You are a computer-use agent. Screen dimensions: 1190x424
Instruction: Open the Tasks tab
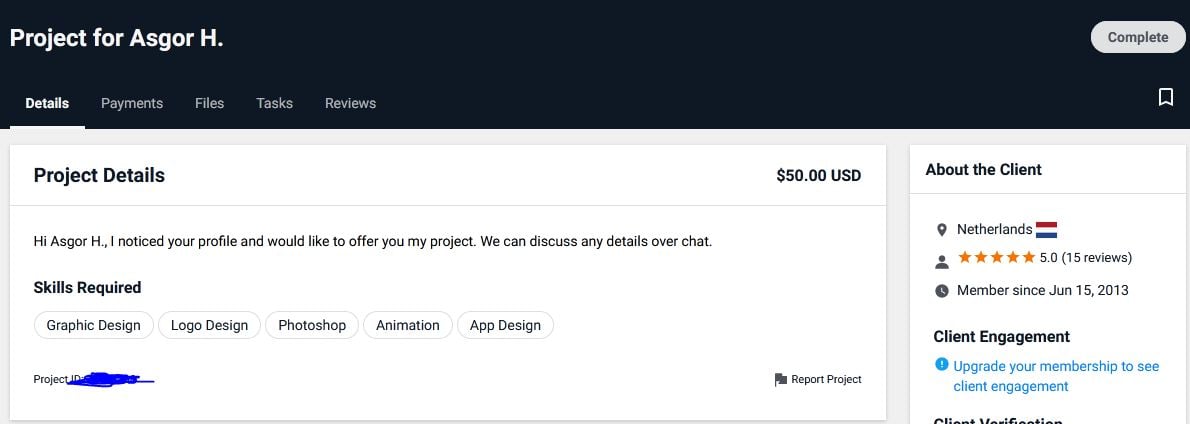[x=275, y=103]
